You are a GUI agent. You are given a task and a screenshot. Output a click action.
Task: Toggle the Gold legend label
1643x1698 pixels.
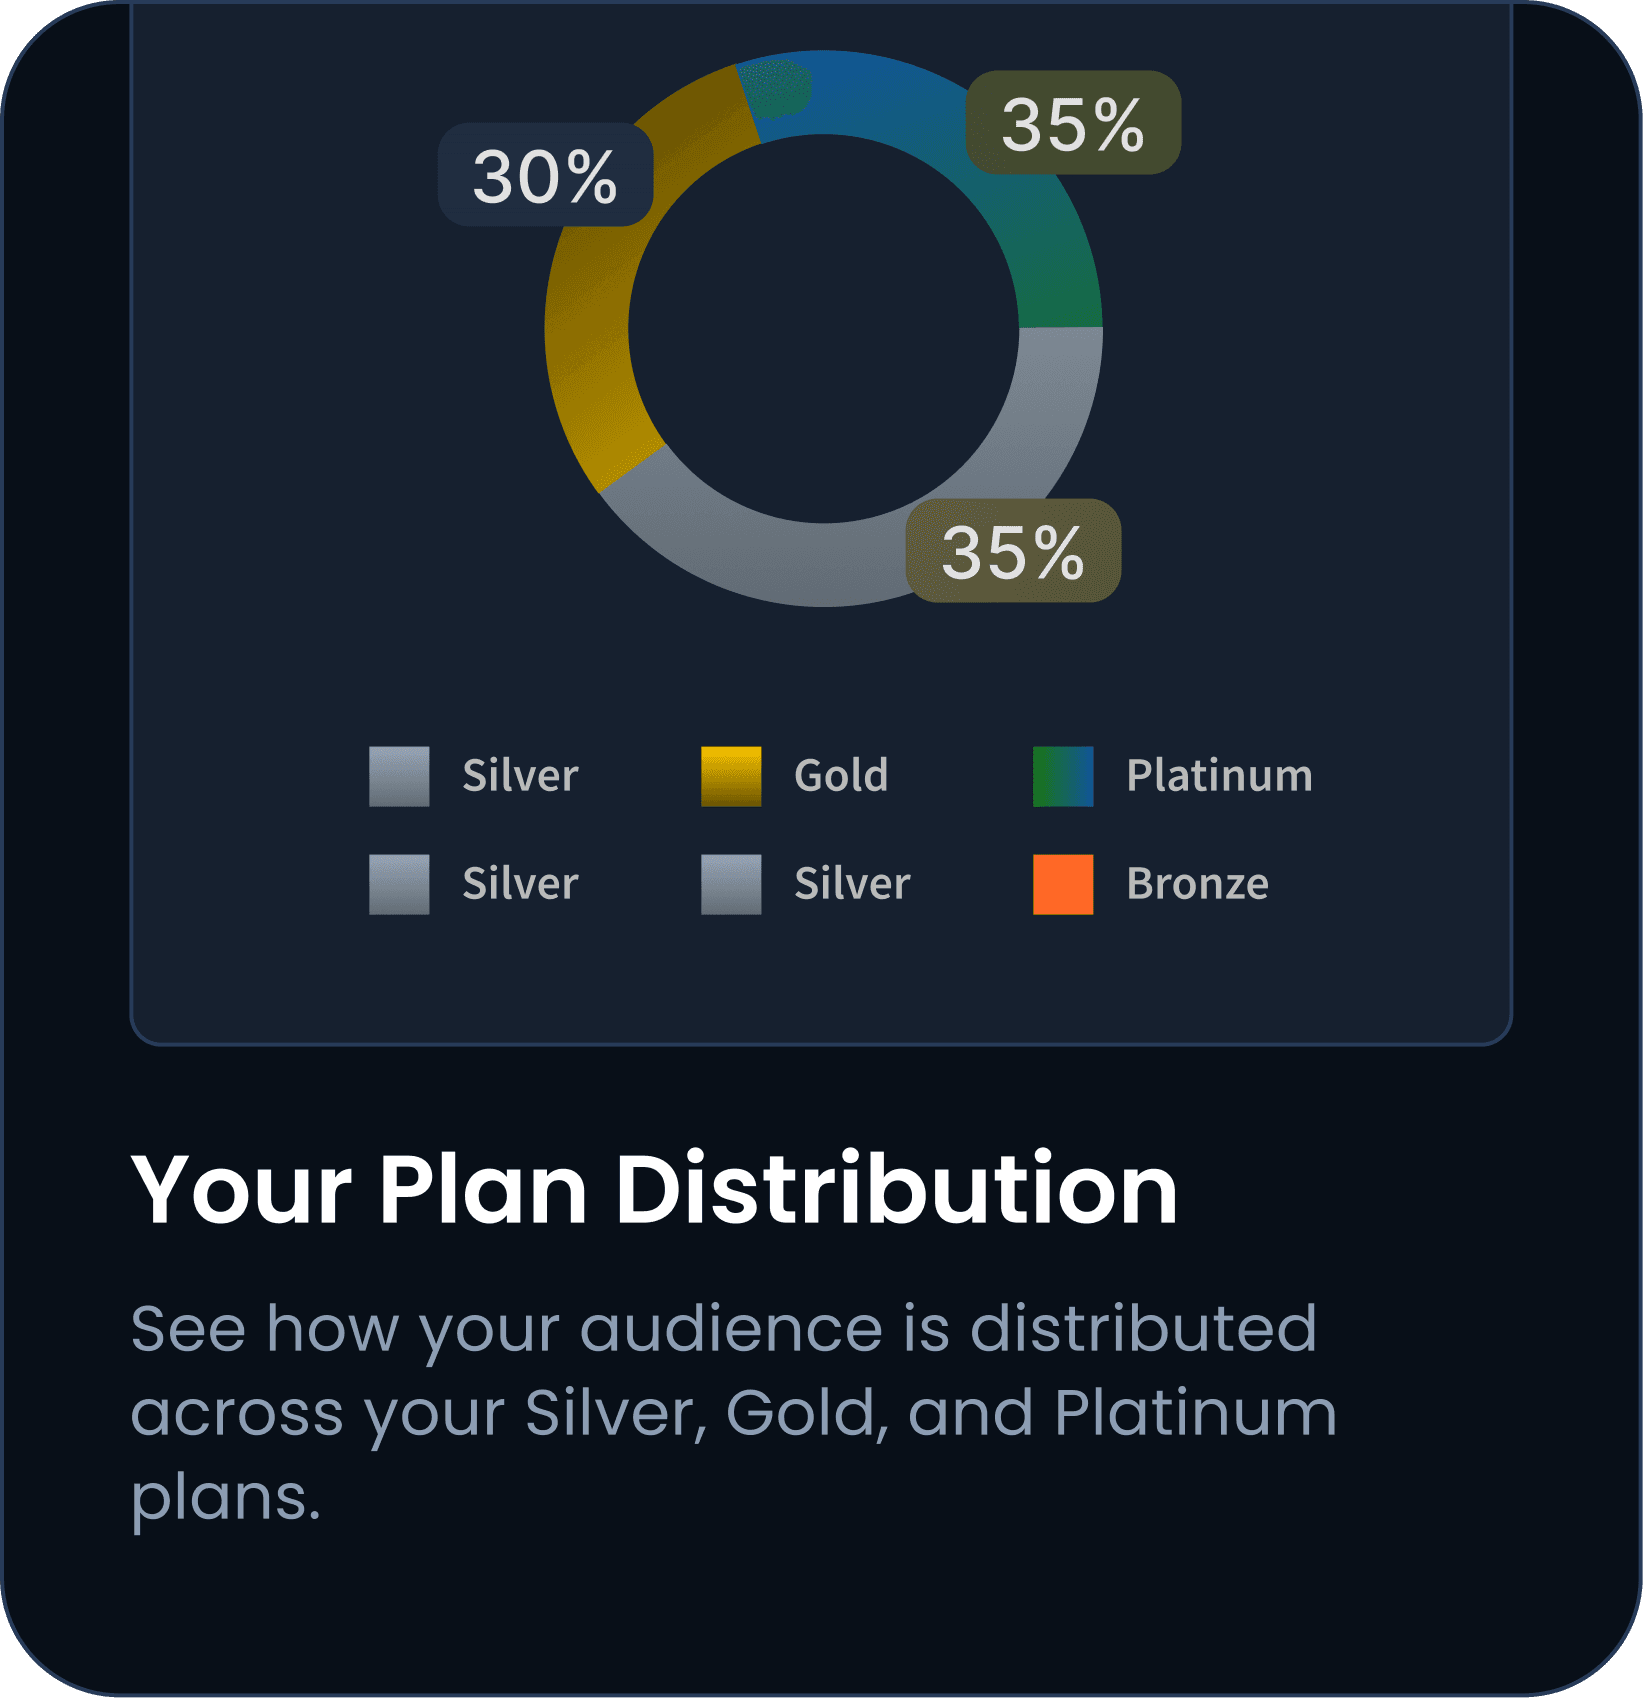[841, 776]
